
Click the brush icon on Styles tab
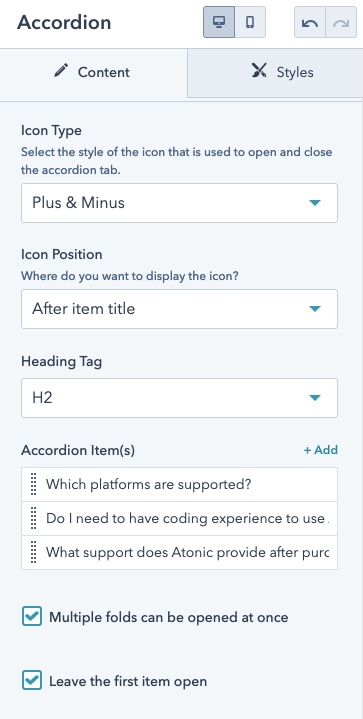259,71
